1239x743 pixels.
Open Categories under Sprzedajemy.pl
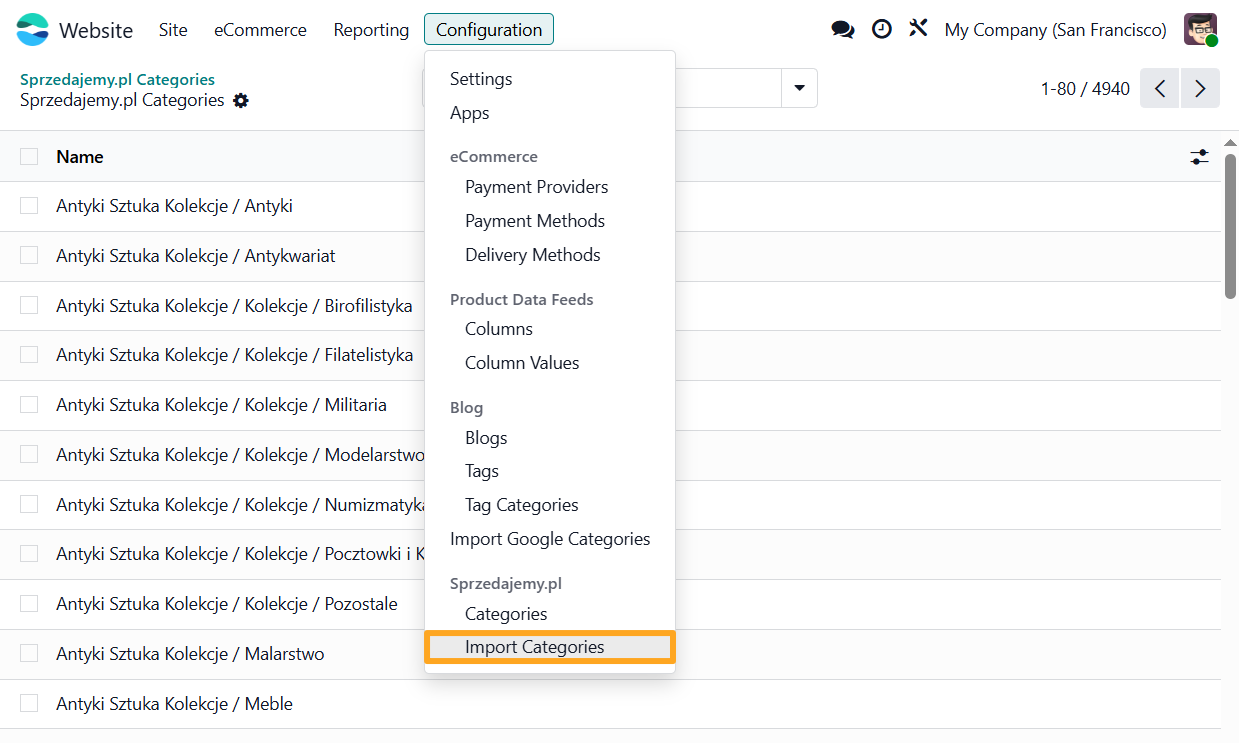point(550,614)
